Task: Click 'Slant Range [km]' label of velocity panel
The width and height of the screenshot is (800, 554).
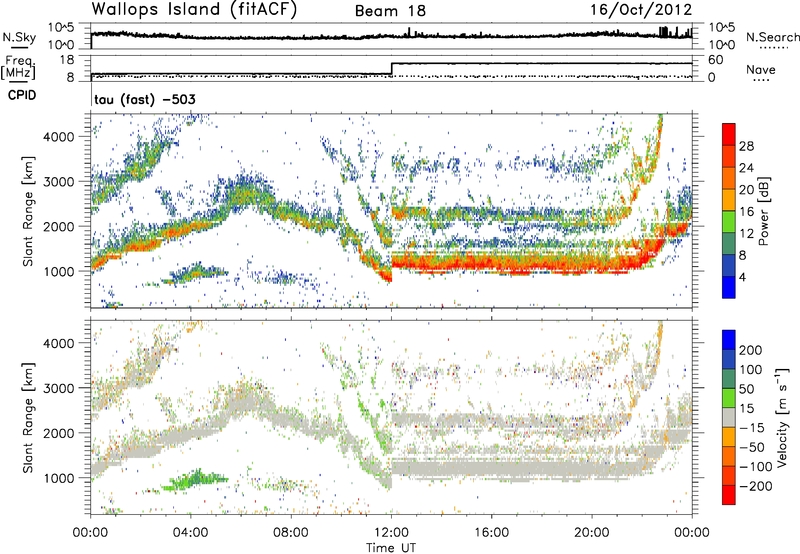Action: tap(28, 417)
